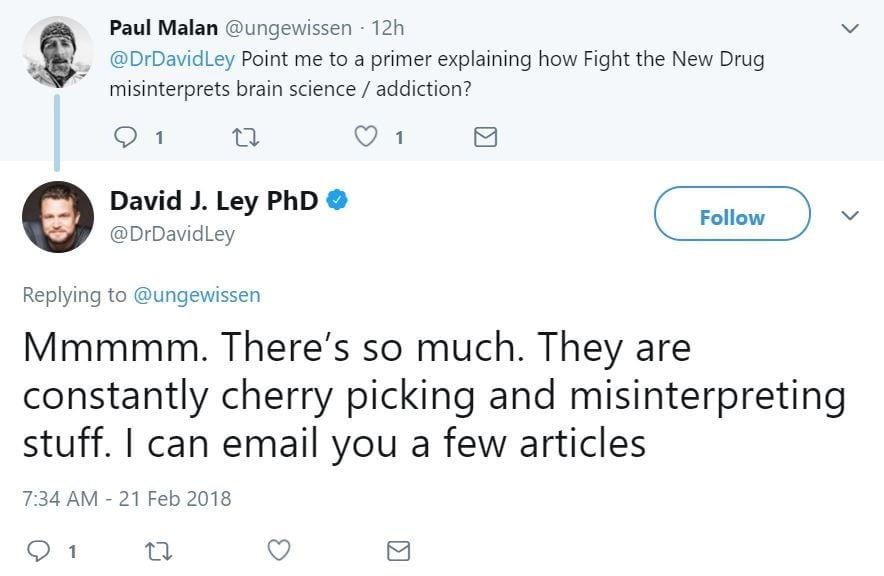This screenshot has width=884, height=576.
Task: Direct message David J. Ley's tweet
Action: pos(398,550)
